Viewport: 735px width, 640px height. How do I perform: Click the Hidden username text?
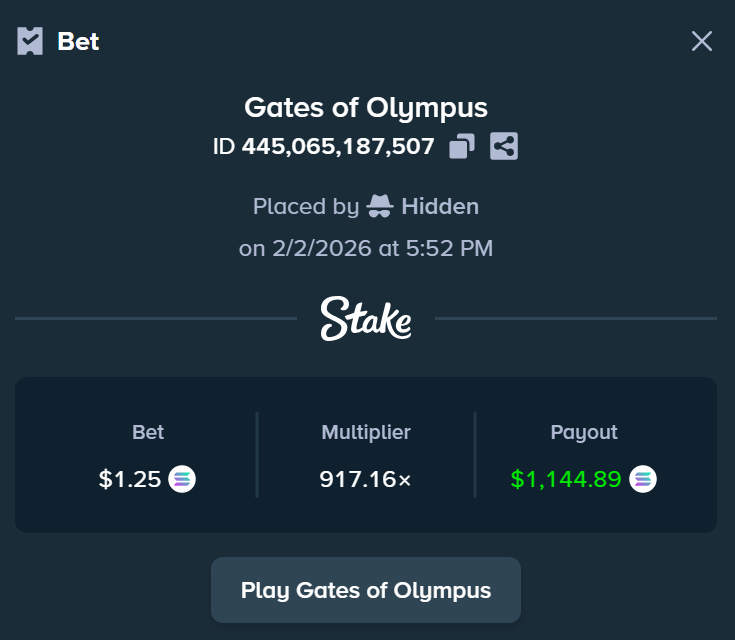tap(440, 207)
